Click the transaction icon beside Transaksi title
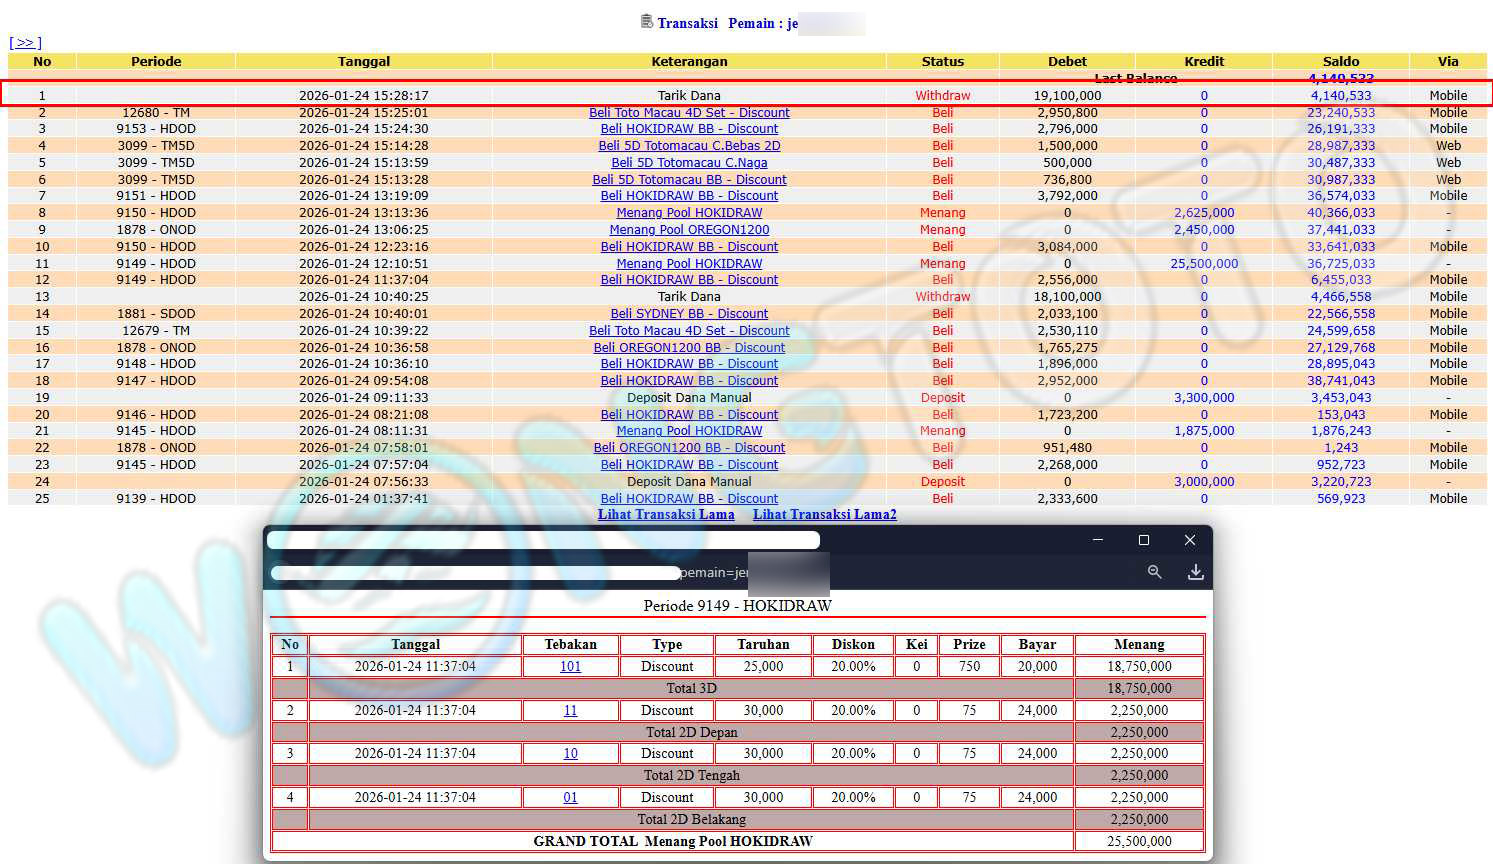1493x864 pixels. pos(647,22)
